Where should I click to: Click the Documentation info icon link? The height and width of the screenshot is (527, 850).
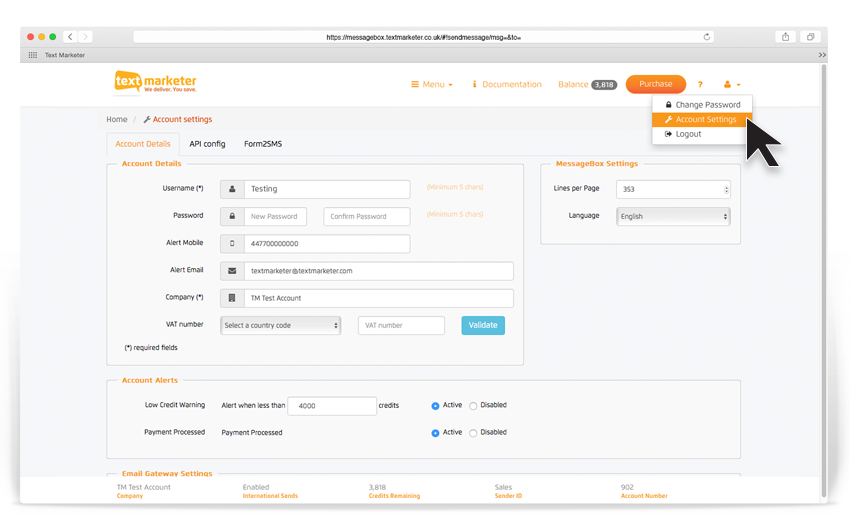click(507, 85)
